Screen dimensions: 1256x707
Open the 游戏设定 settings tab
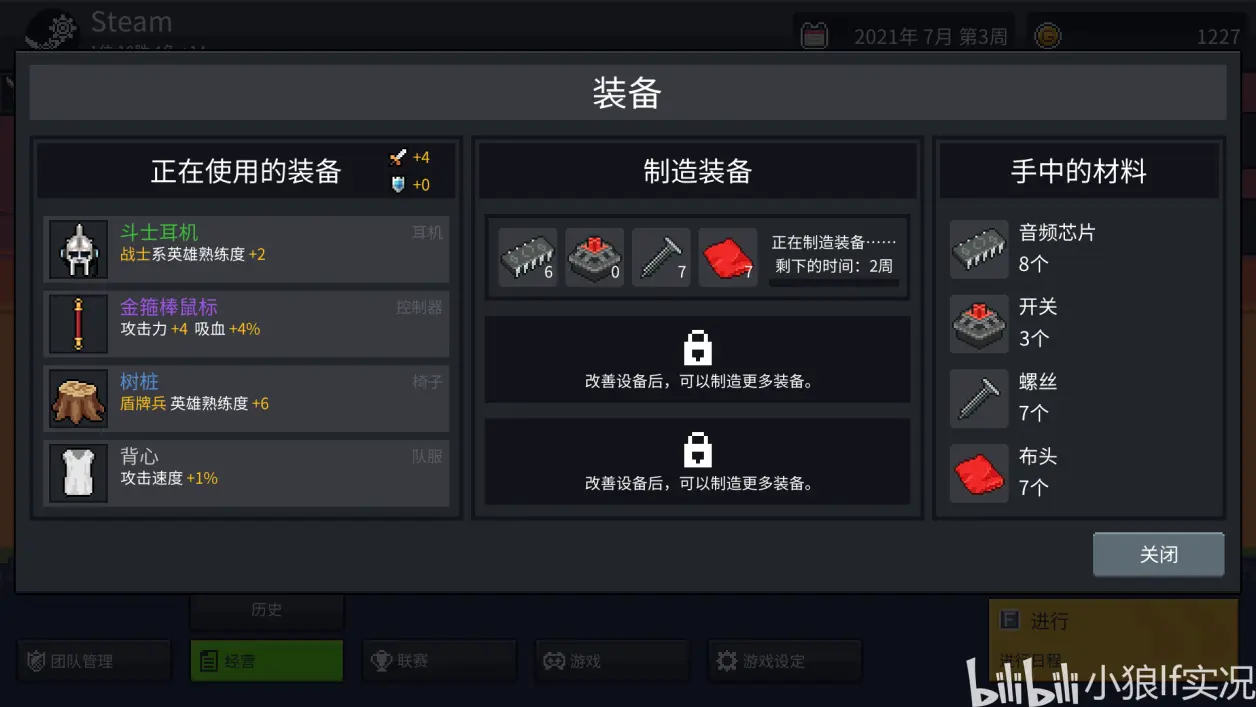coord(784,661)
